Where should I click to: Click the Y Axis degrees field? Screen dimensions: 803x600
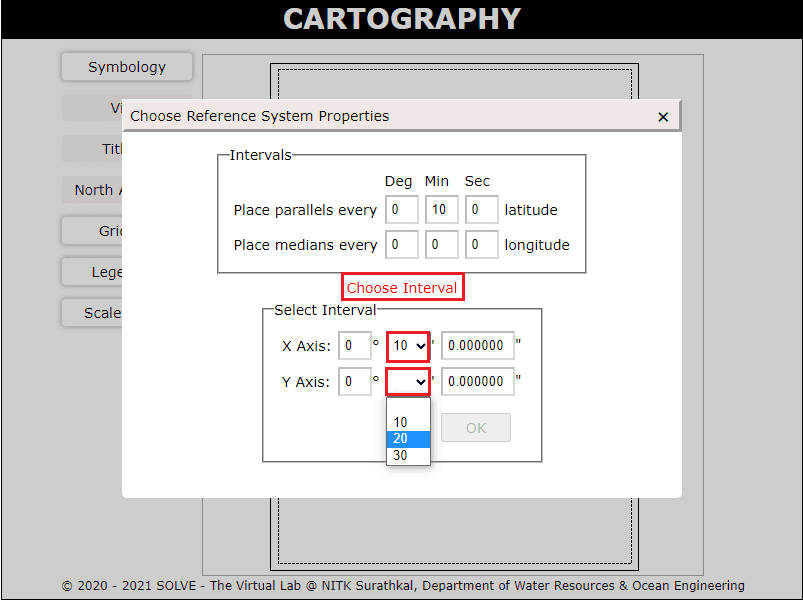click(x=354, y=382)
